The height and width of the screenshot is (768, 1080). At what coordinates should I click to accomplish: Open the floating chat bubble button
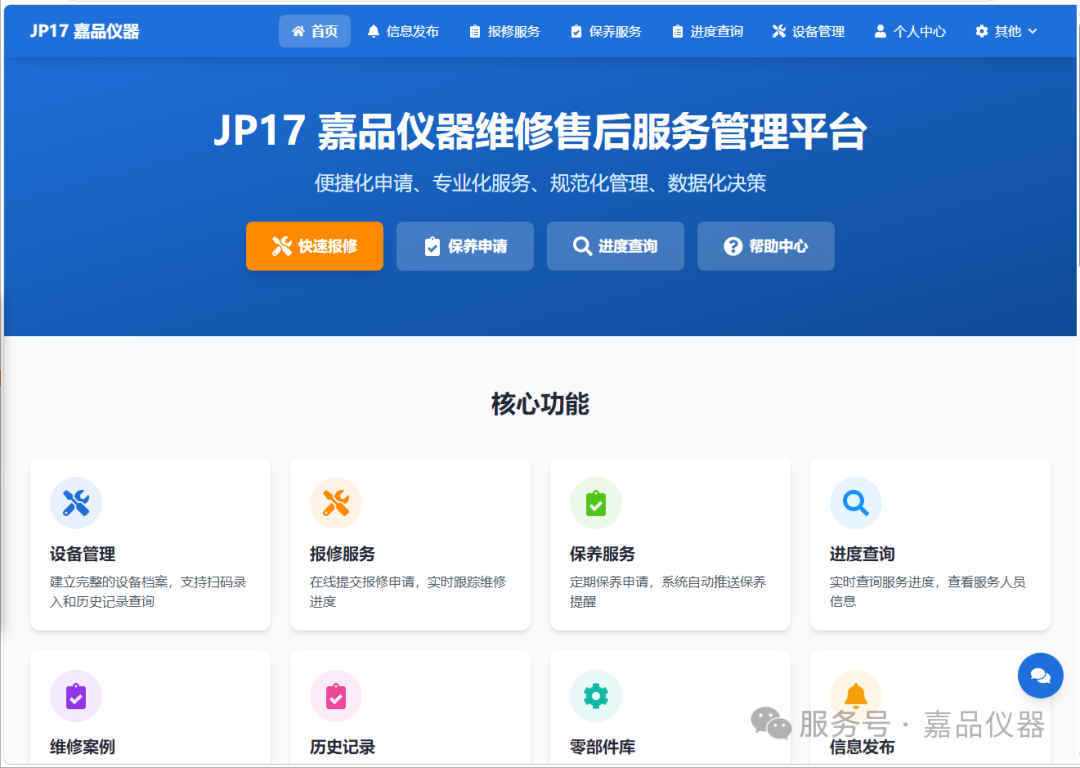pos(1040,676)
